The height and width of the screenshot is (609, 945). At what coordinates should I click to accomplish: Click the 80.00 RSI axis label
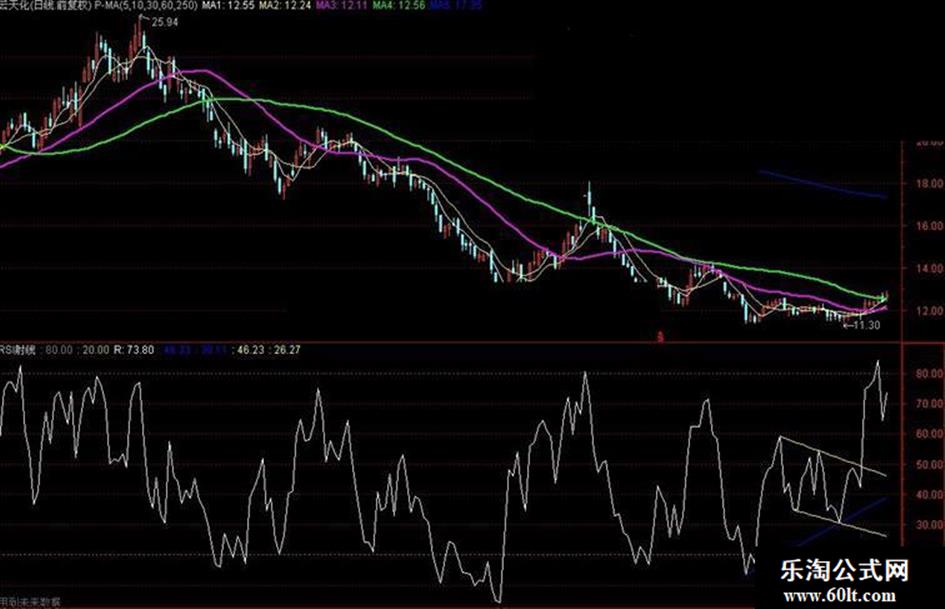click(x=926, y=373)
